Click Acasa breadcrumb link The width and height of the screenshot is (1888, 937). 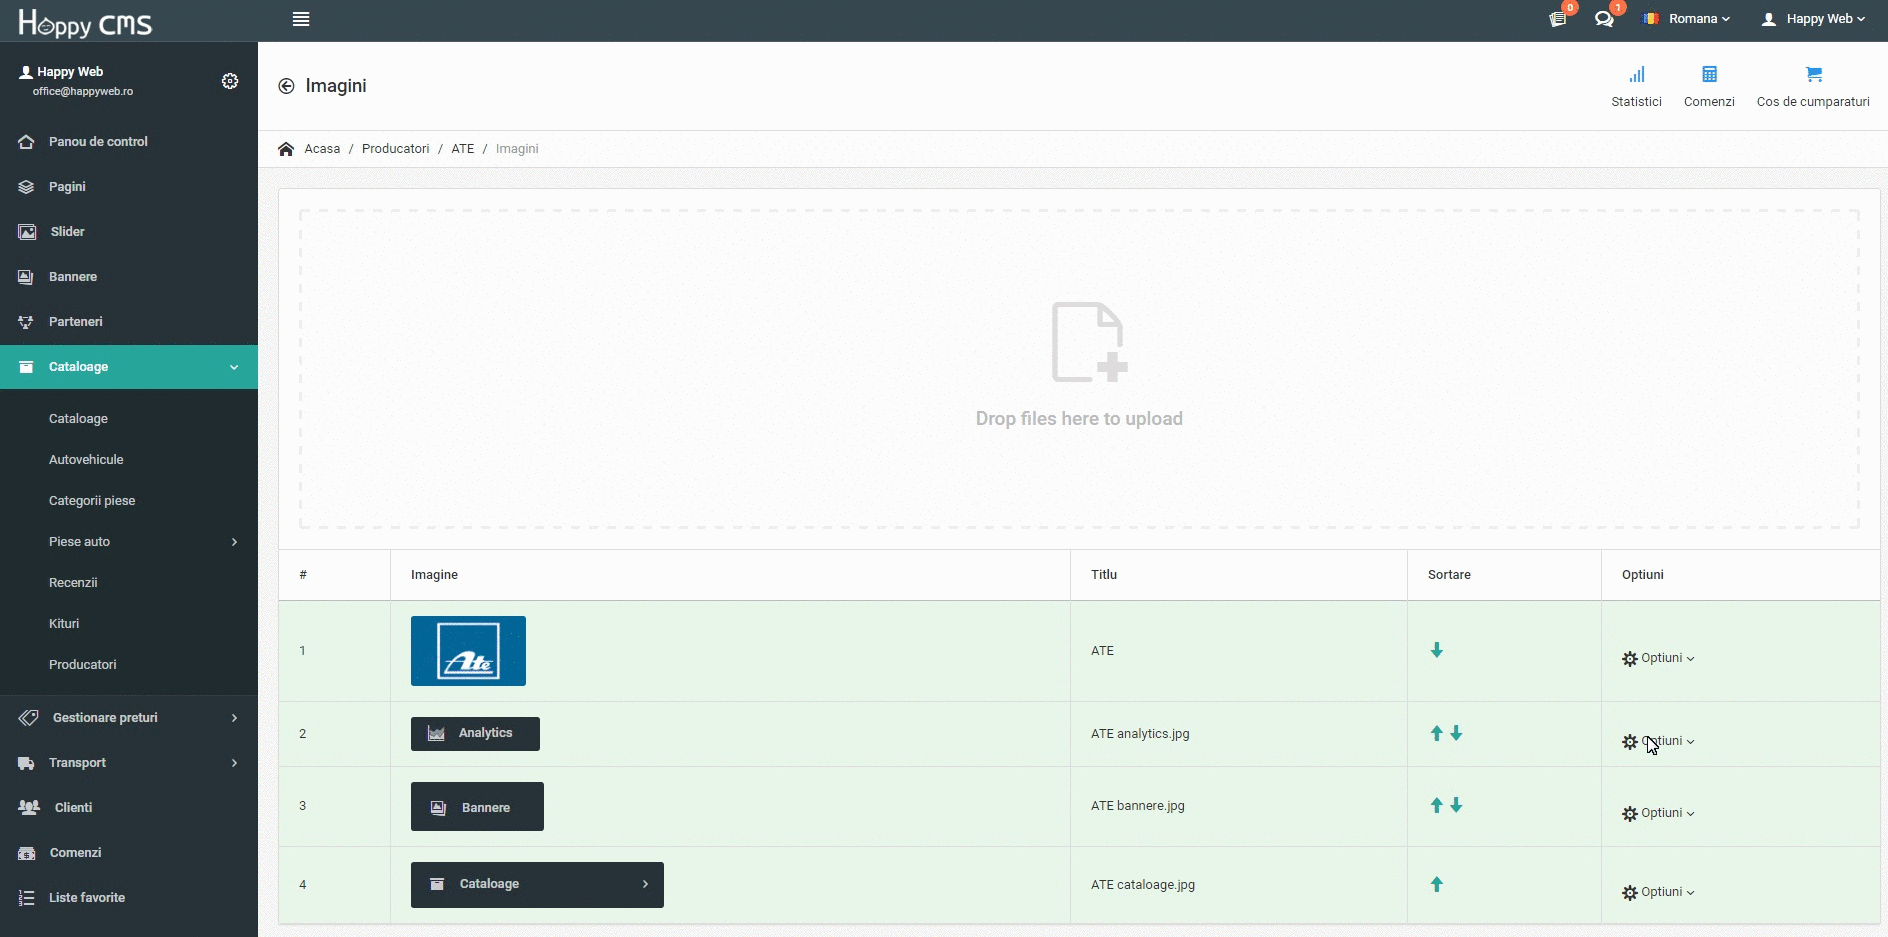[x=322, y=149]
